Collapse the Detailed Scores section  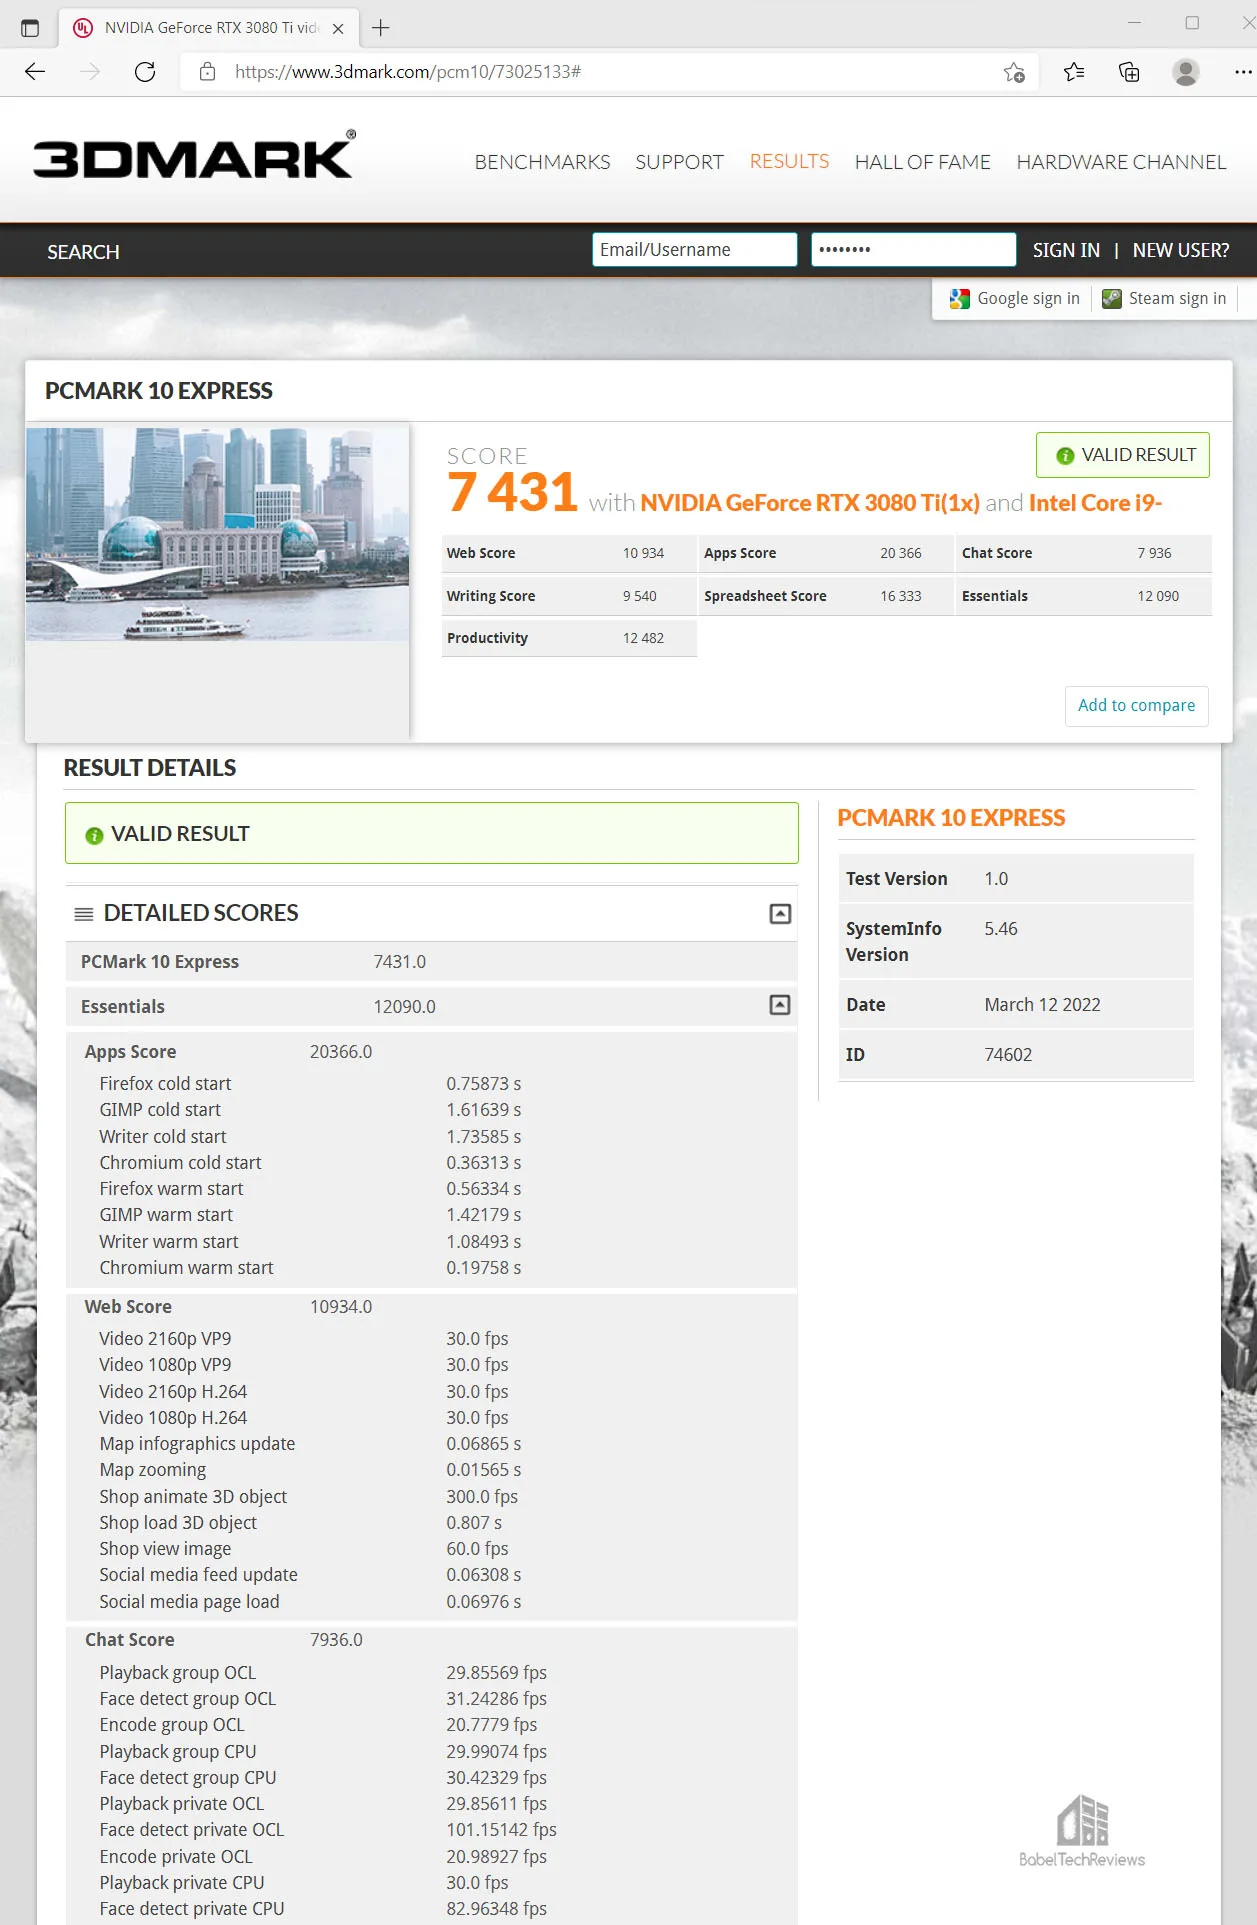(x=780, y=913)
